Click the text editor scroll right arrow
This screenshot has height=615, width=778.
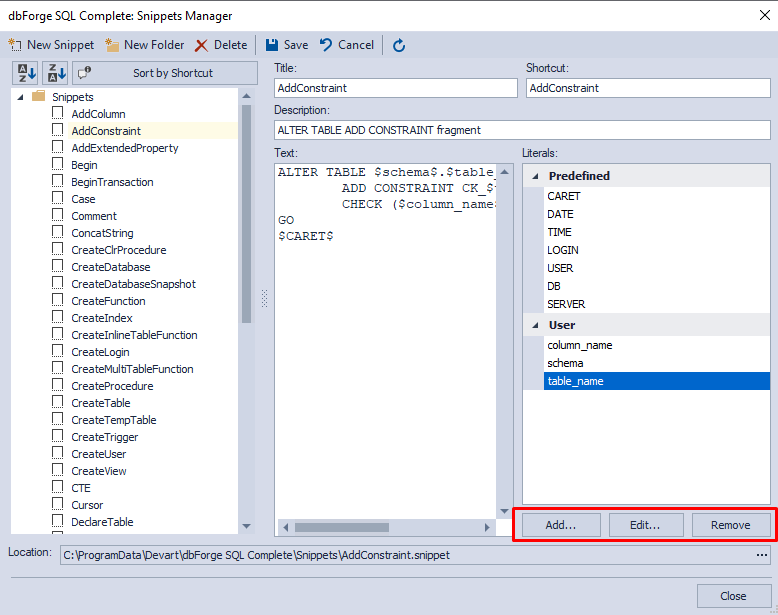487,527
